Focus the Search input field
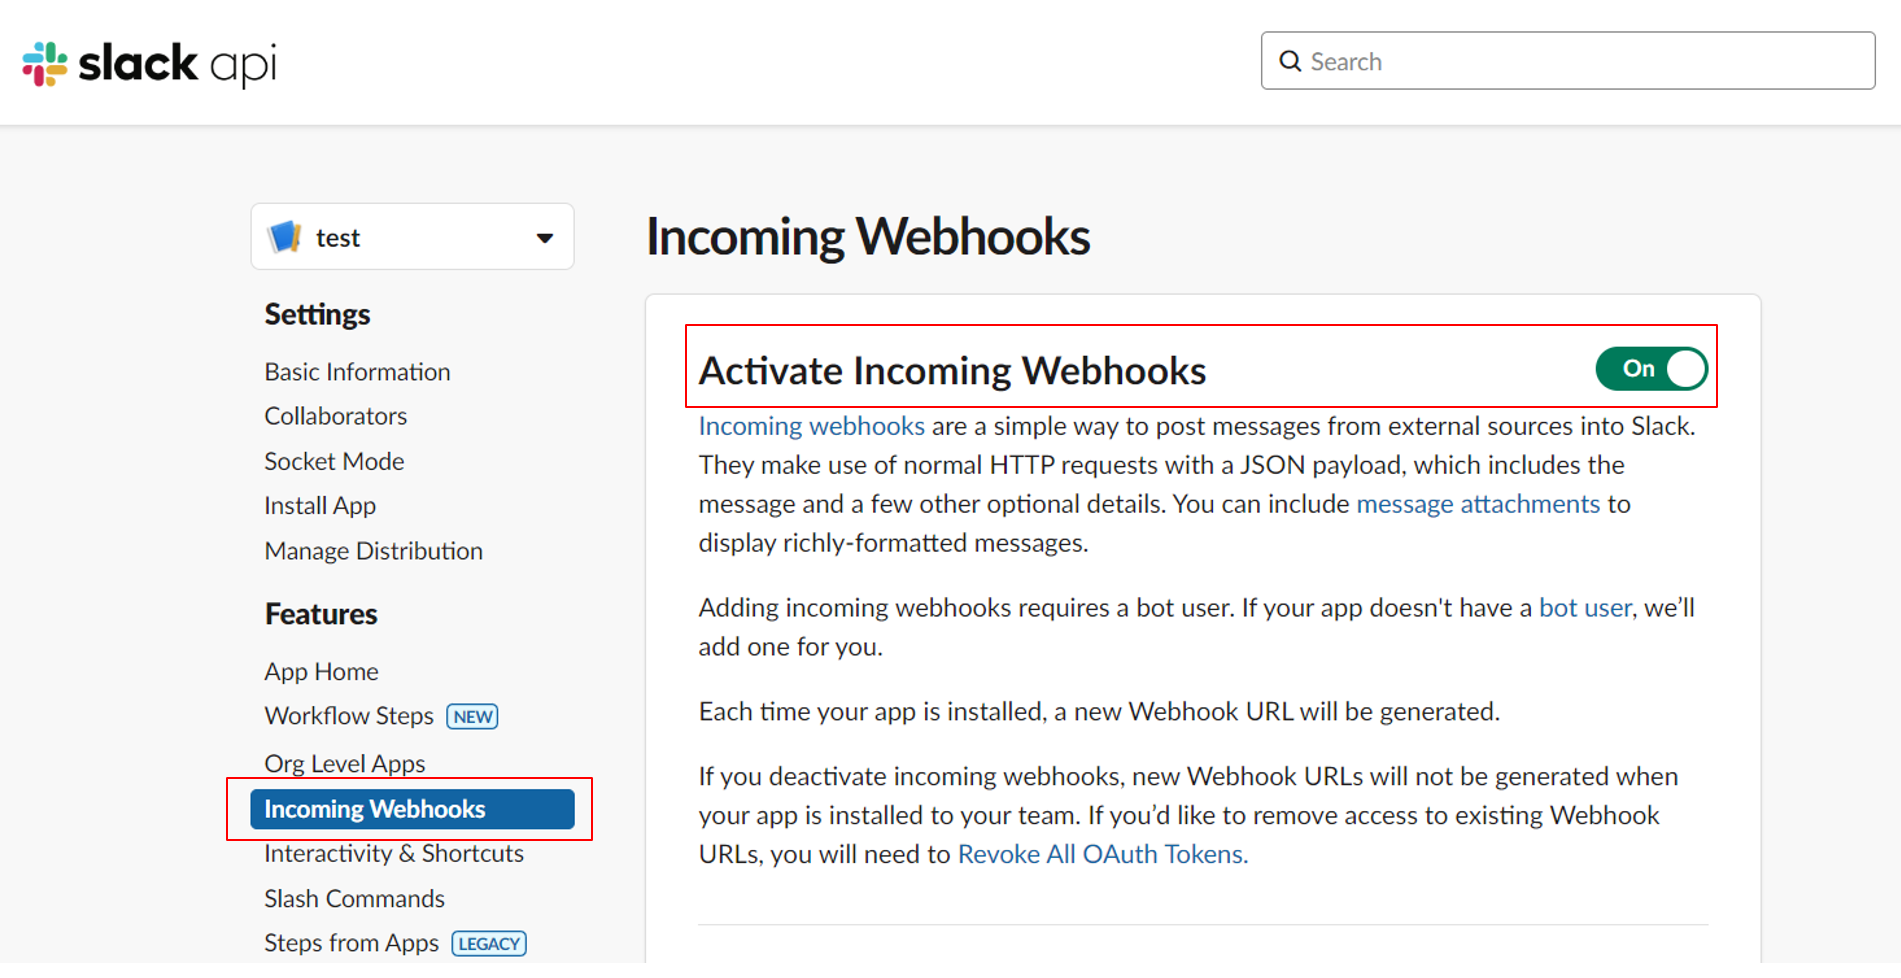Viewport: 1901px width, 978px height. point(1580,62)
